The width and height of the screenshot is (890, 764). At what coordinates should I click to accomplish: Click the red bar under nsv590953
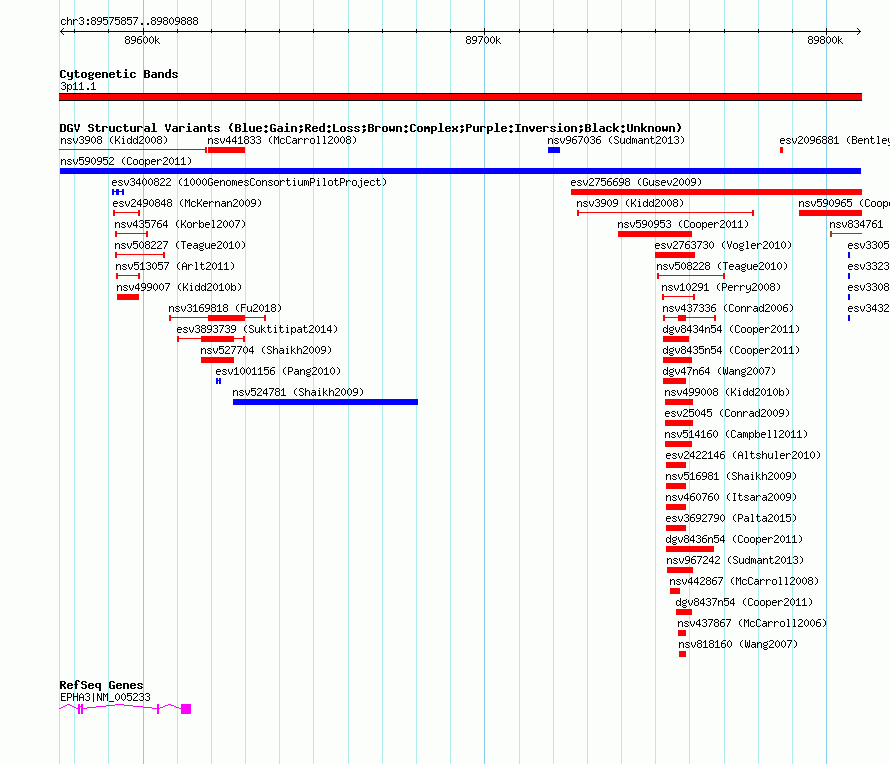point(655,234)
